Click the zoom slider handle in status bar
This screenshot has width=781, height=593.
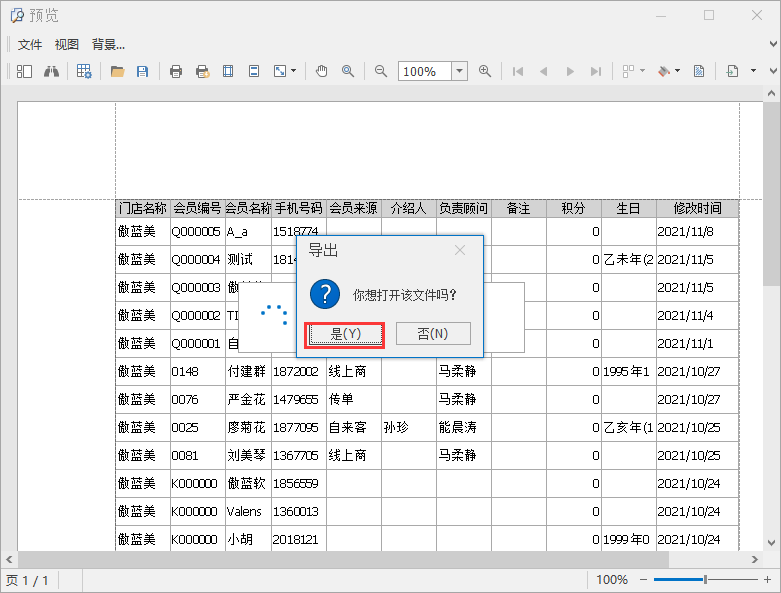coord(705,580)
